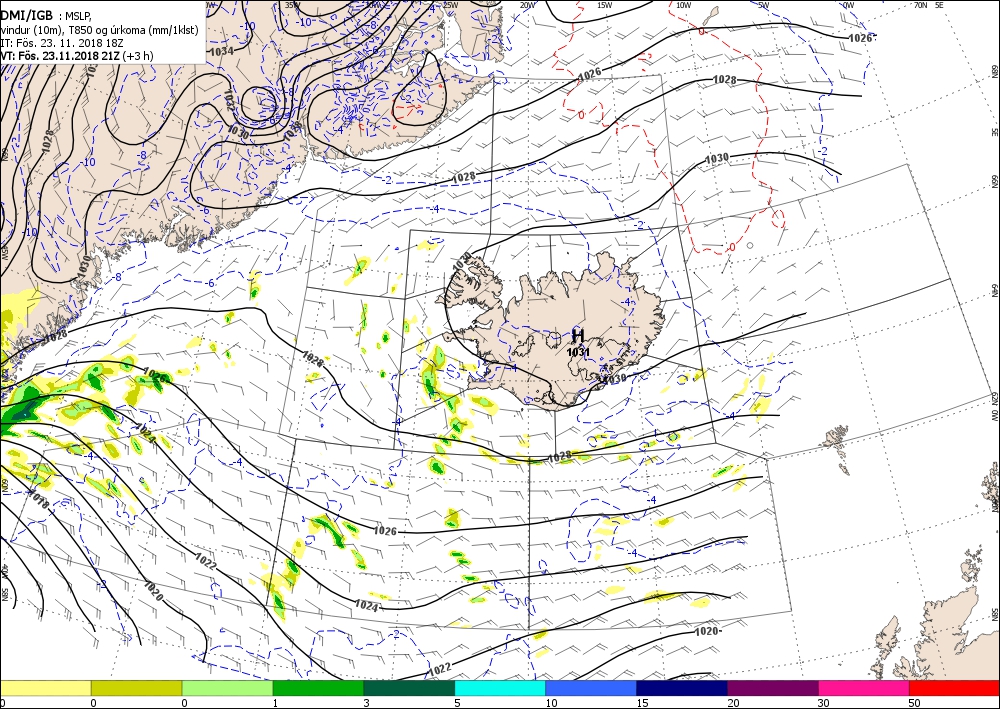
Task: Click legend value 3 below color bar
Action: (x=366, y=703)
